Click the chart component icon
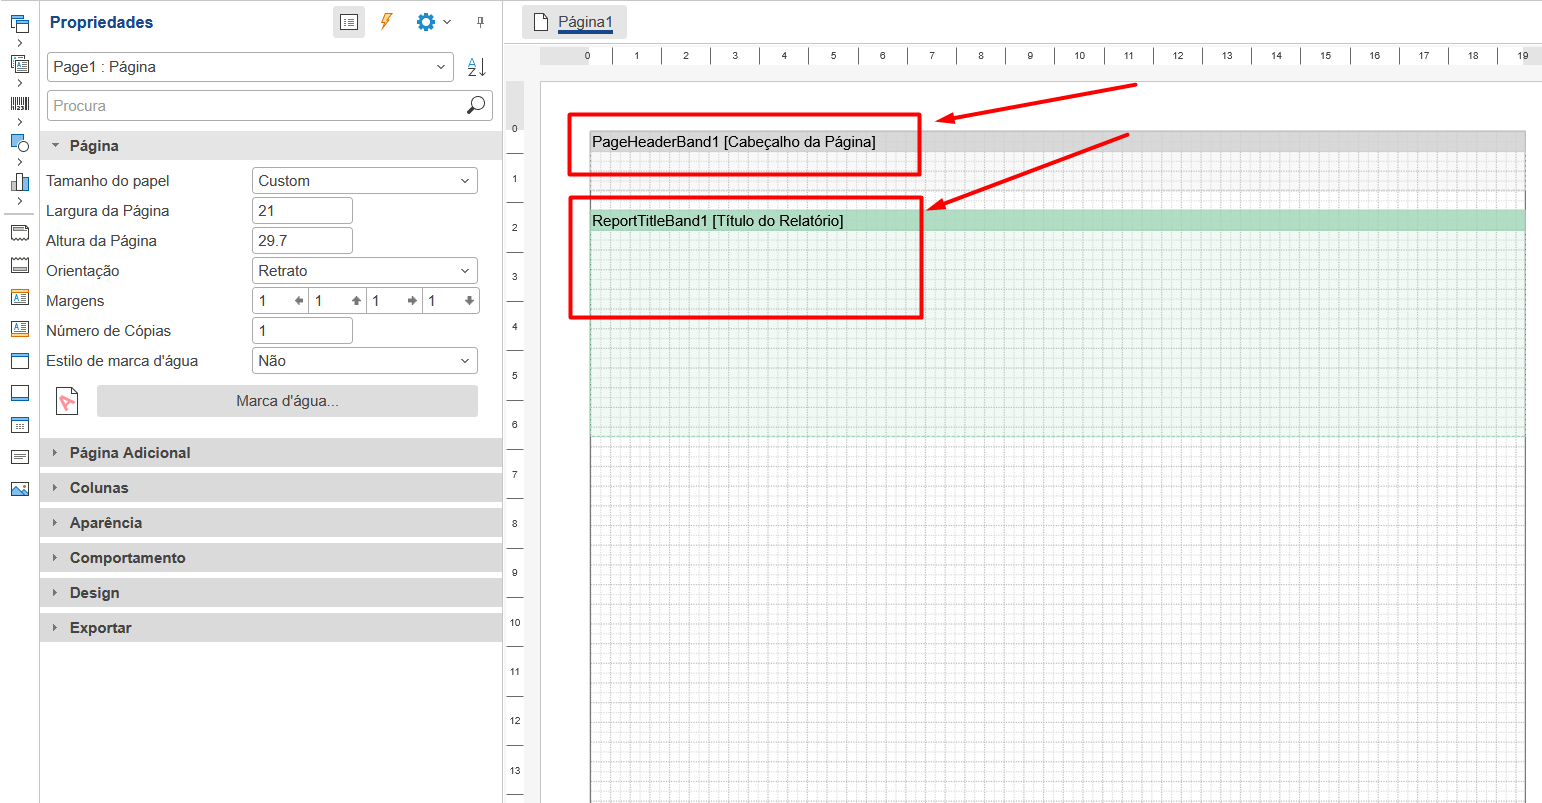 [x=19, y=181]
